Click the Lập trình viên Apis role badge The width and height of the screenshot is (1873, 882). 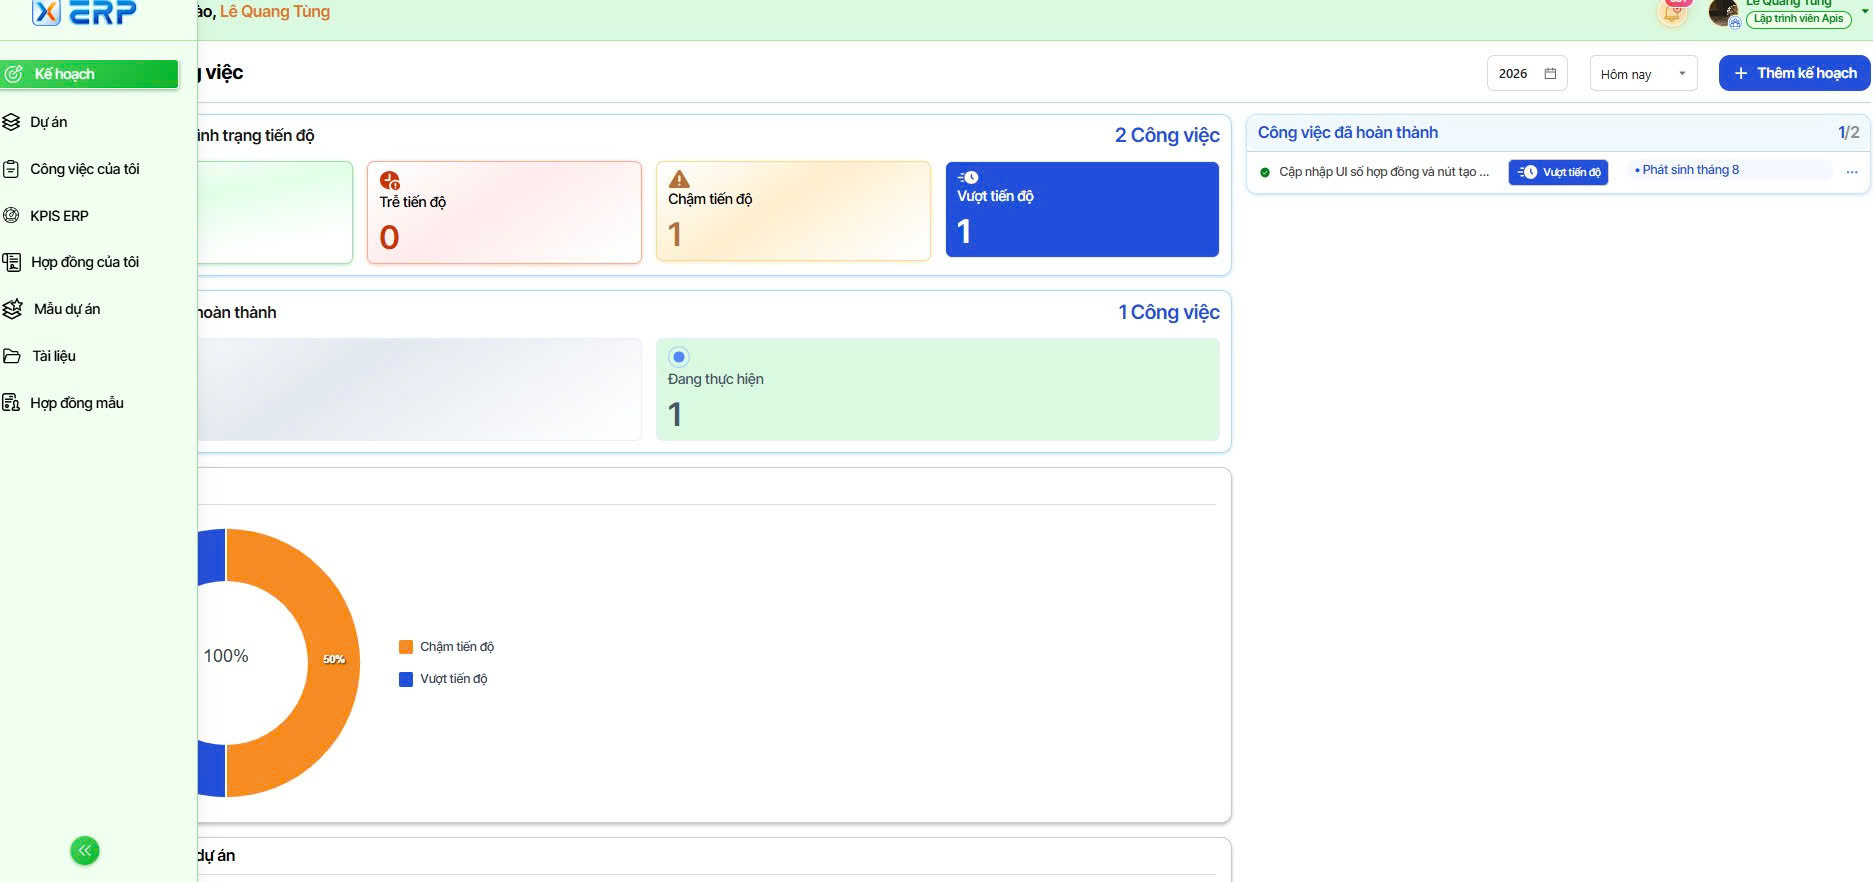(1799, 18)
